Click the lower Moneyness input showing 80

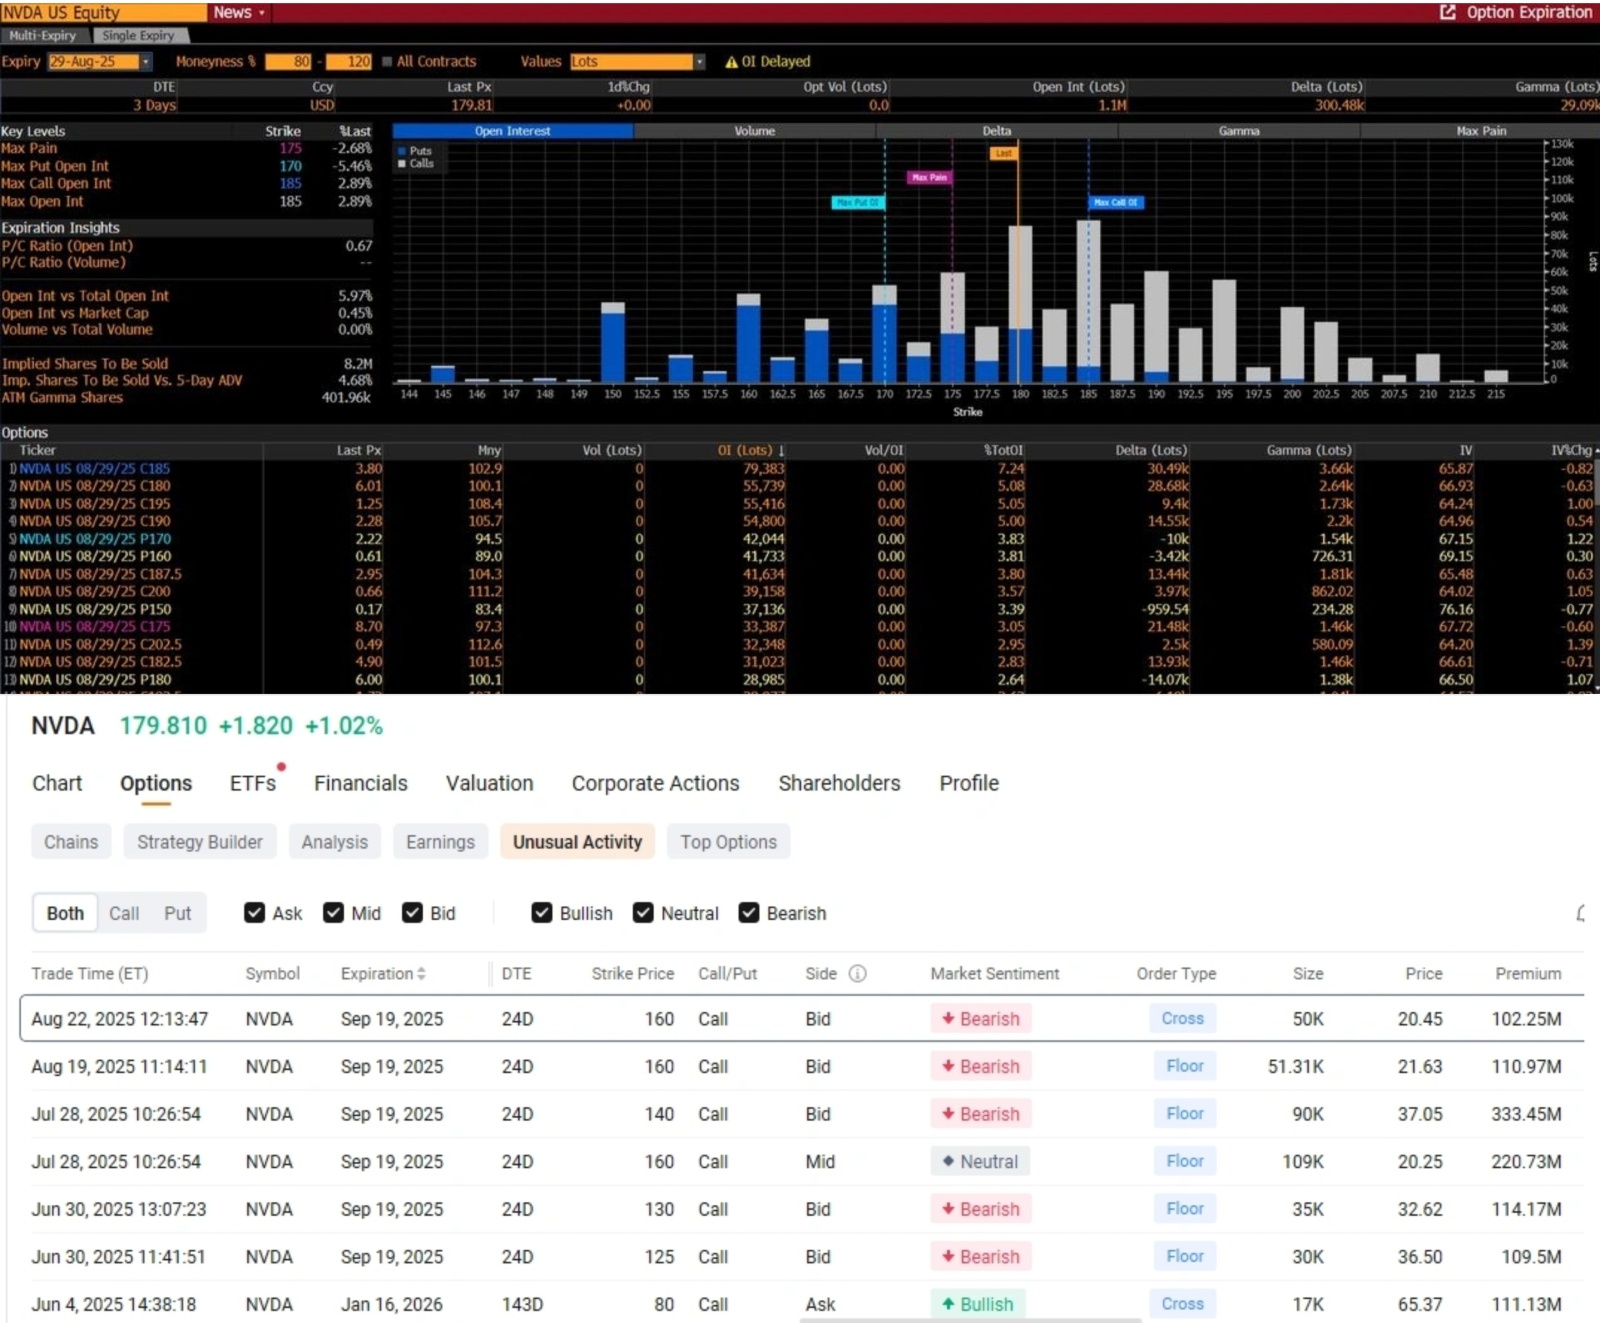(x=289, y=62)
